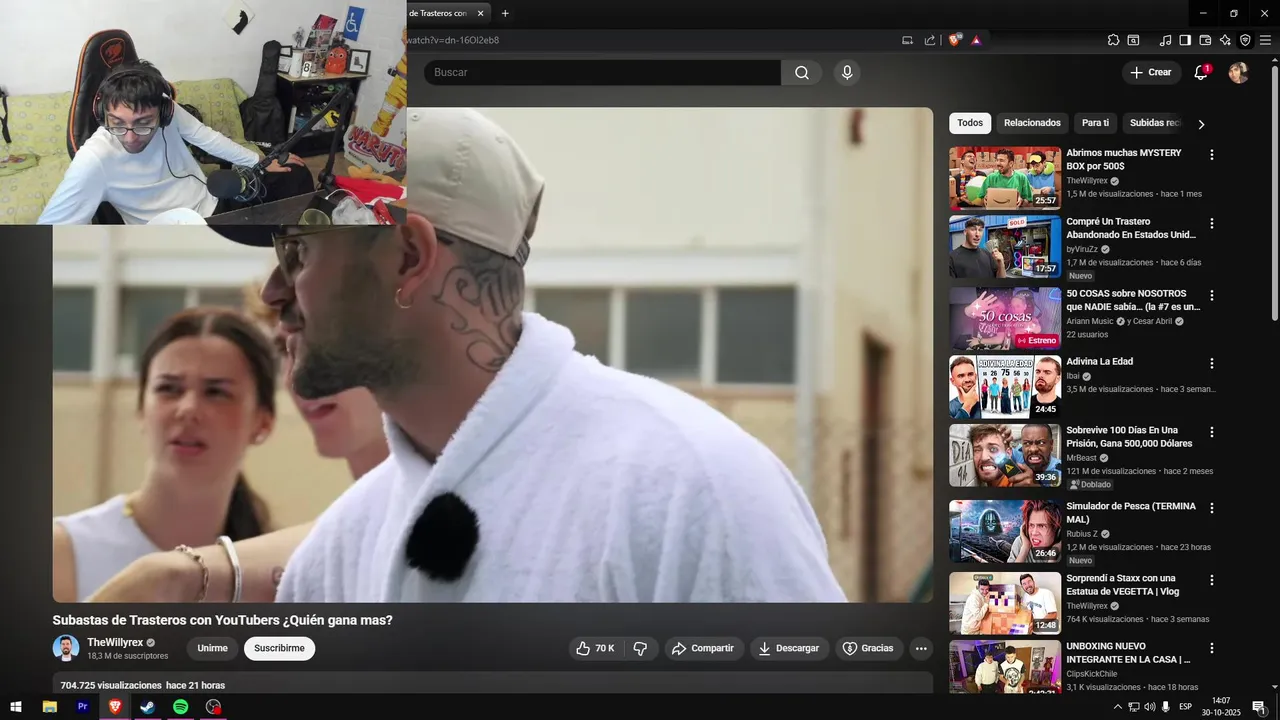The width and height of the screenshot is (1280, 720).
Task: Open options for Simulador de Pesca video
Action: tap(1212, 508)
